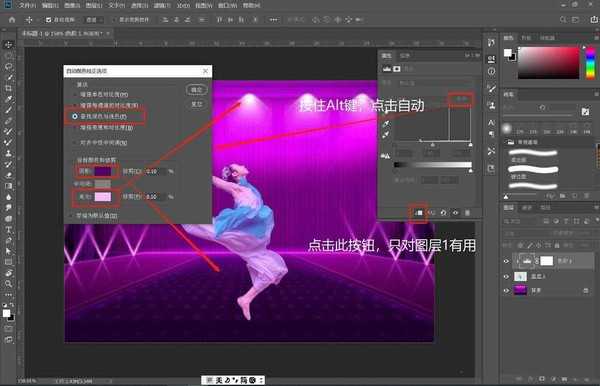This screenshot has height=386, width=600.
Task: Open the 滤镜 menu
Action: point(162,5)
